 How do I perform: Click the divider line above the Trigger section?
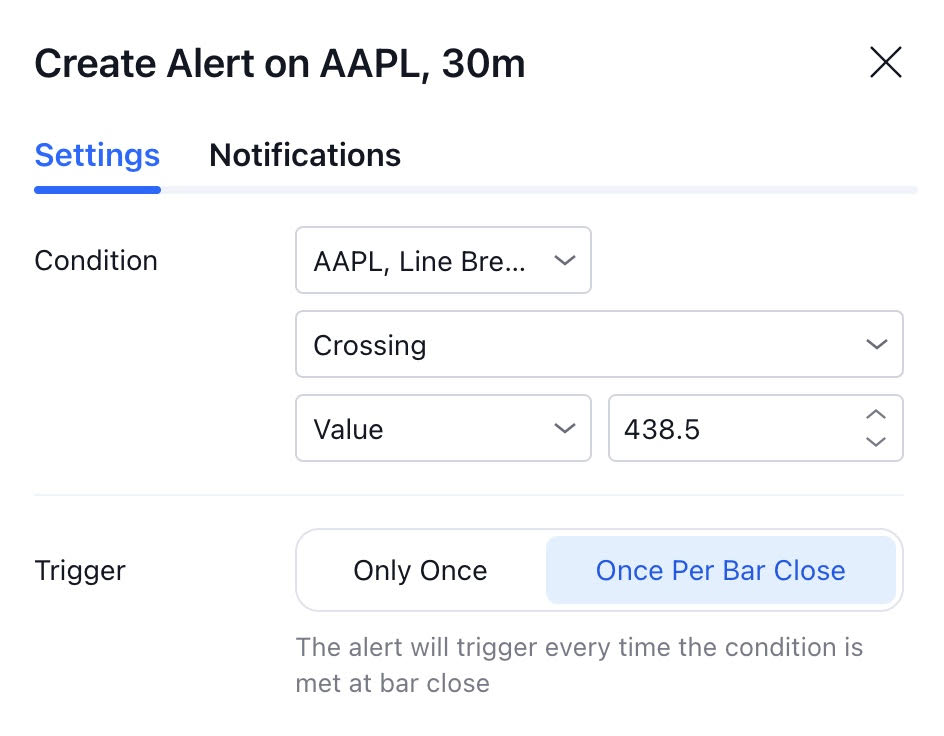tap(468, 495)
